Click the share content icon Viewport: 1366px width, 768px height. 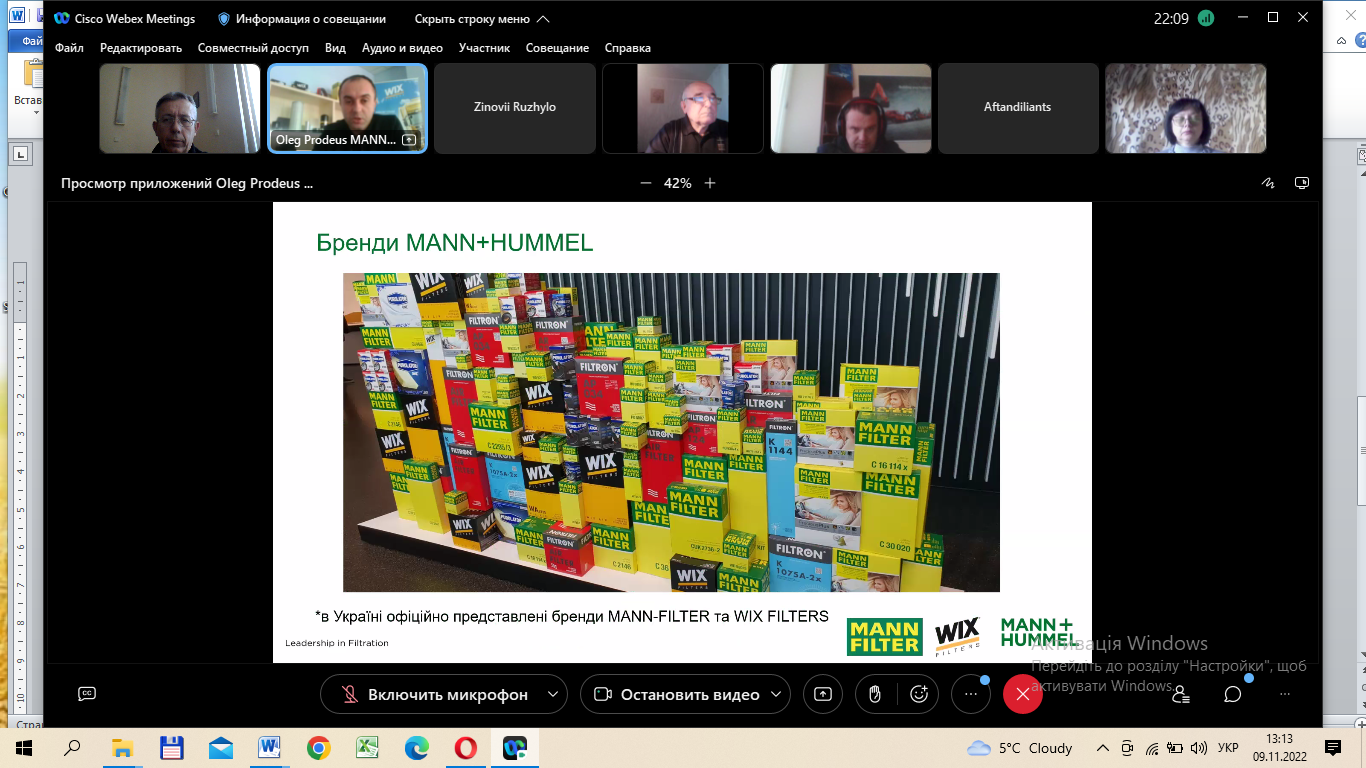point(823,695)
